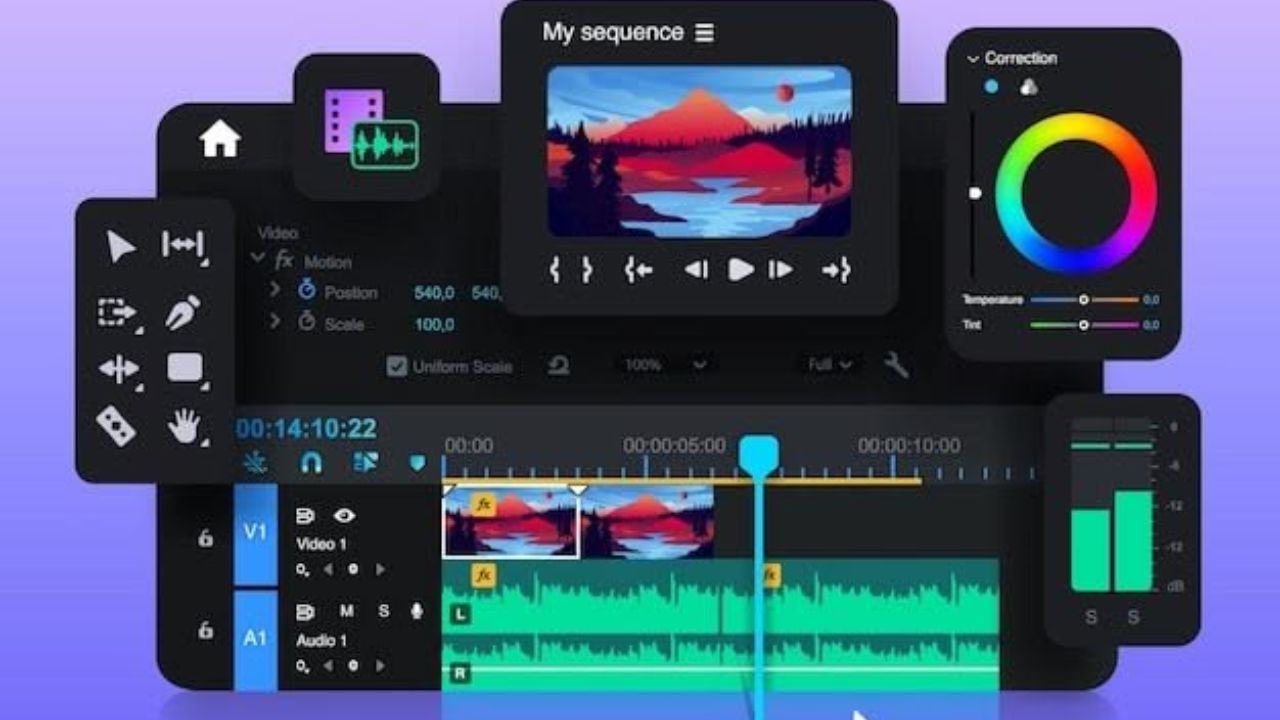Select the Razor tool
1280x720 pixels.
pyautogui.click(x=116, y=426)
